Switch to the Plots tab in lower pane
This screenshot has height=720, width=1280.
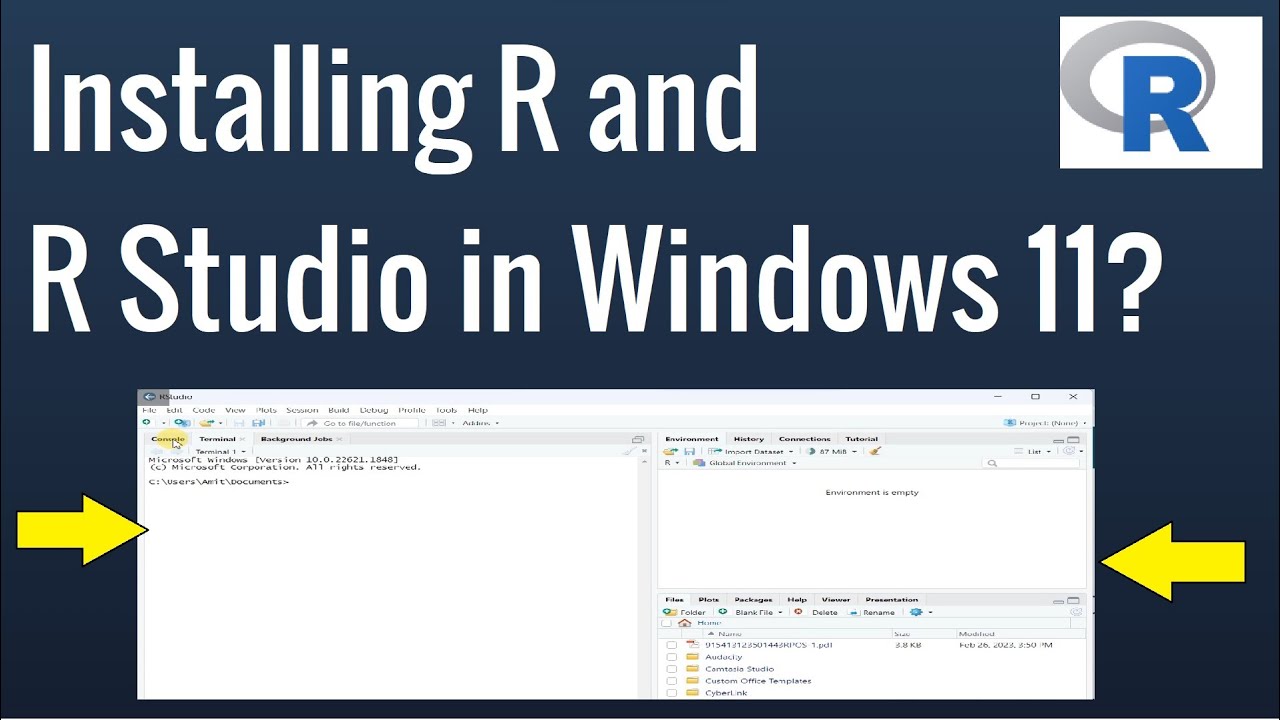point(708,600)
